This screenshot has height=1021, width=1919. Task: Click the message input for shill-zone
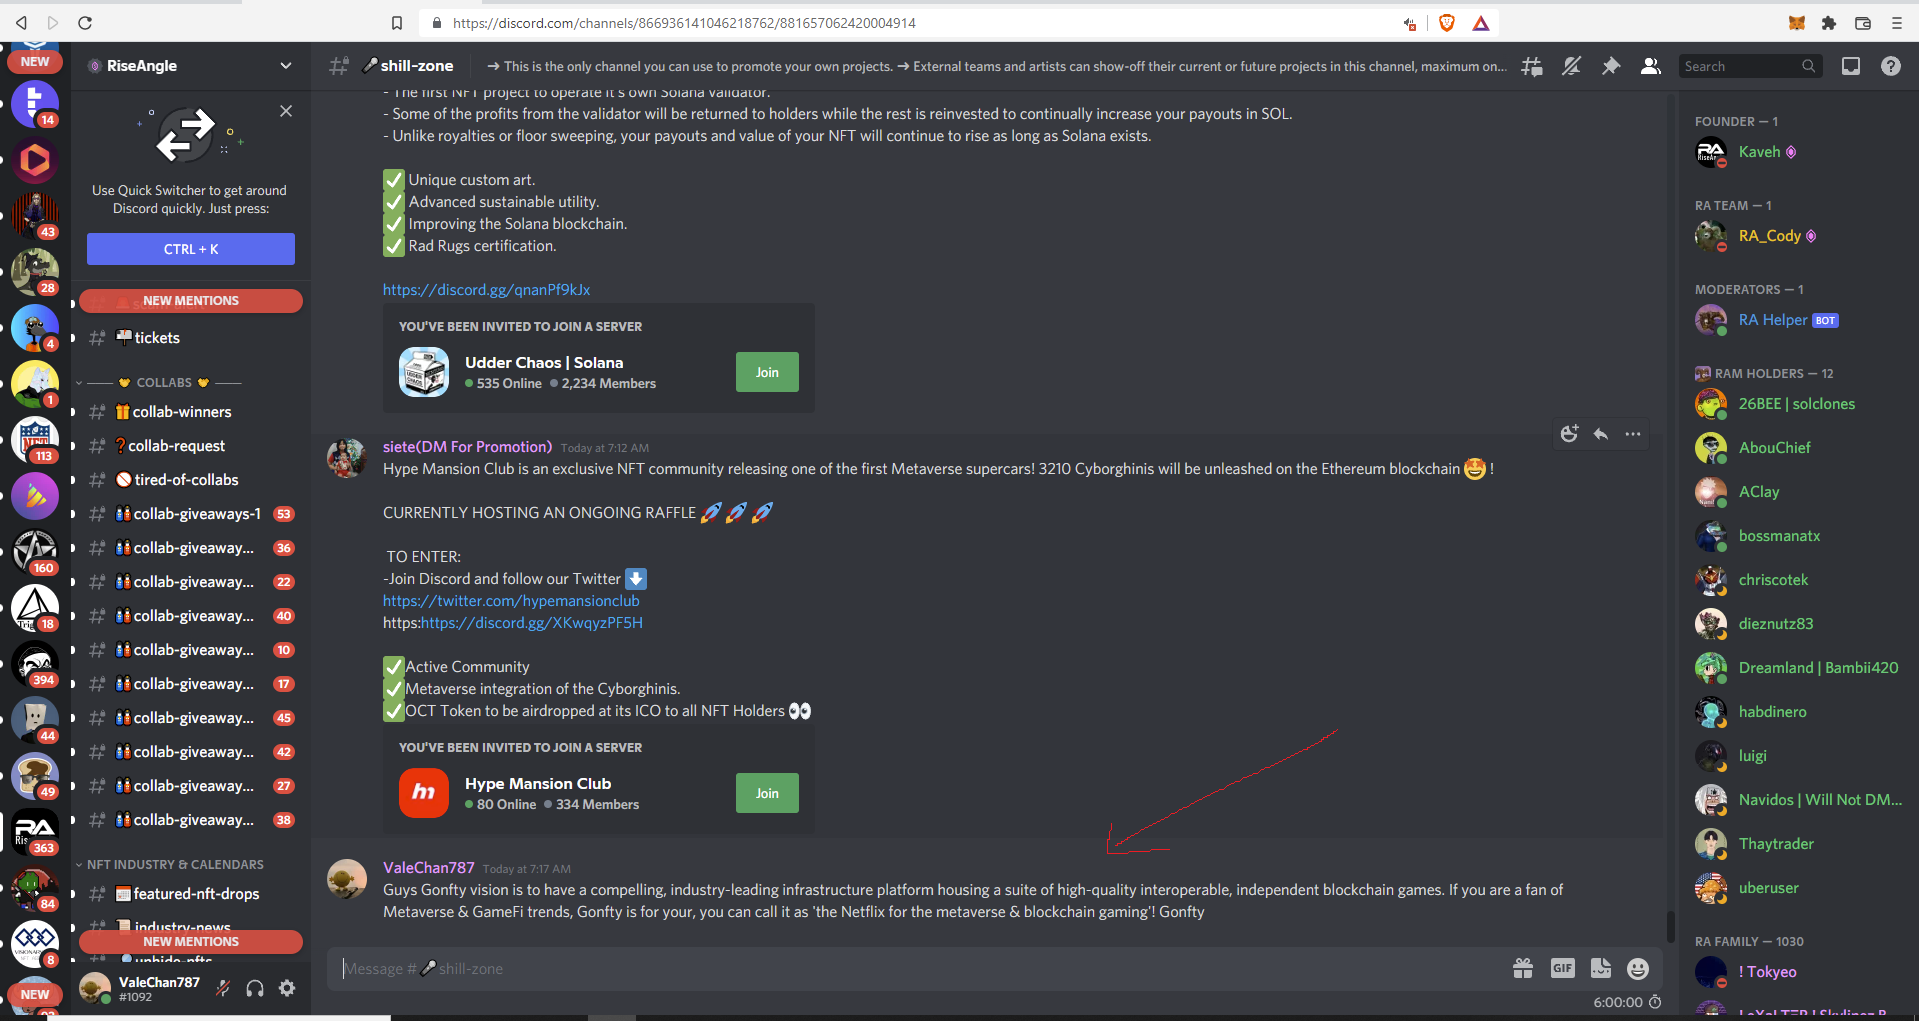pos(920,968)
